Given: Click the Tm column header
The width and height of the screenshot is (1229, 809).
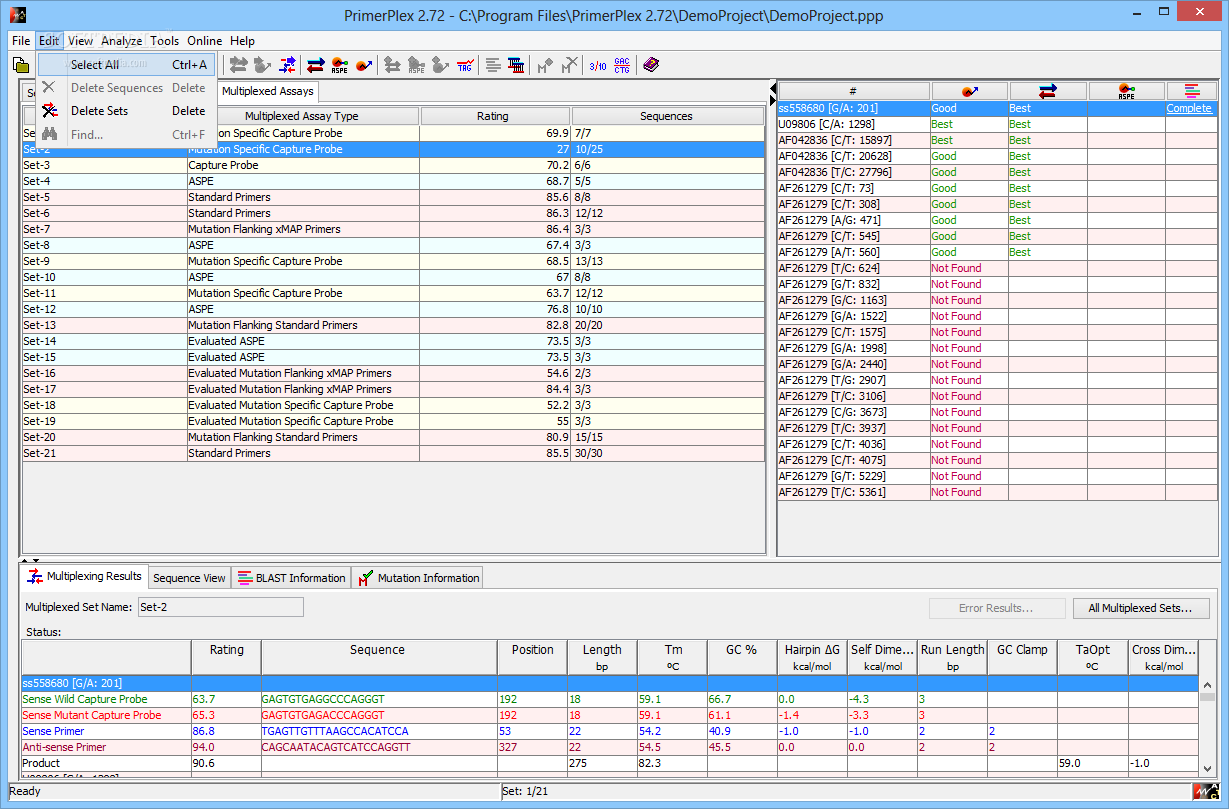Looking at the screenshot, I should click(x=672, y=657).
